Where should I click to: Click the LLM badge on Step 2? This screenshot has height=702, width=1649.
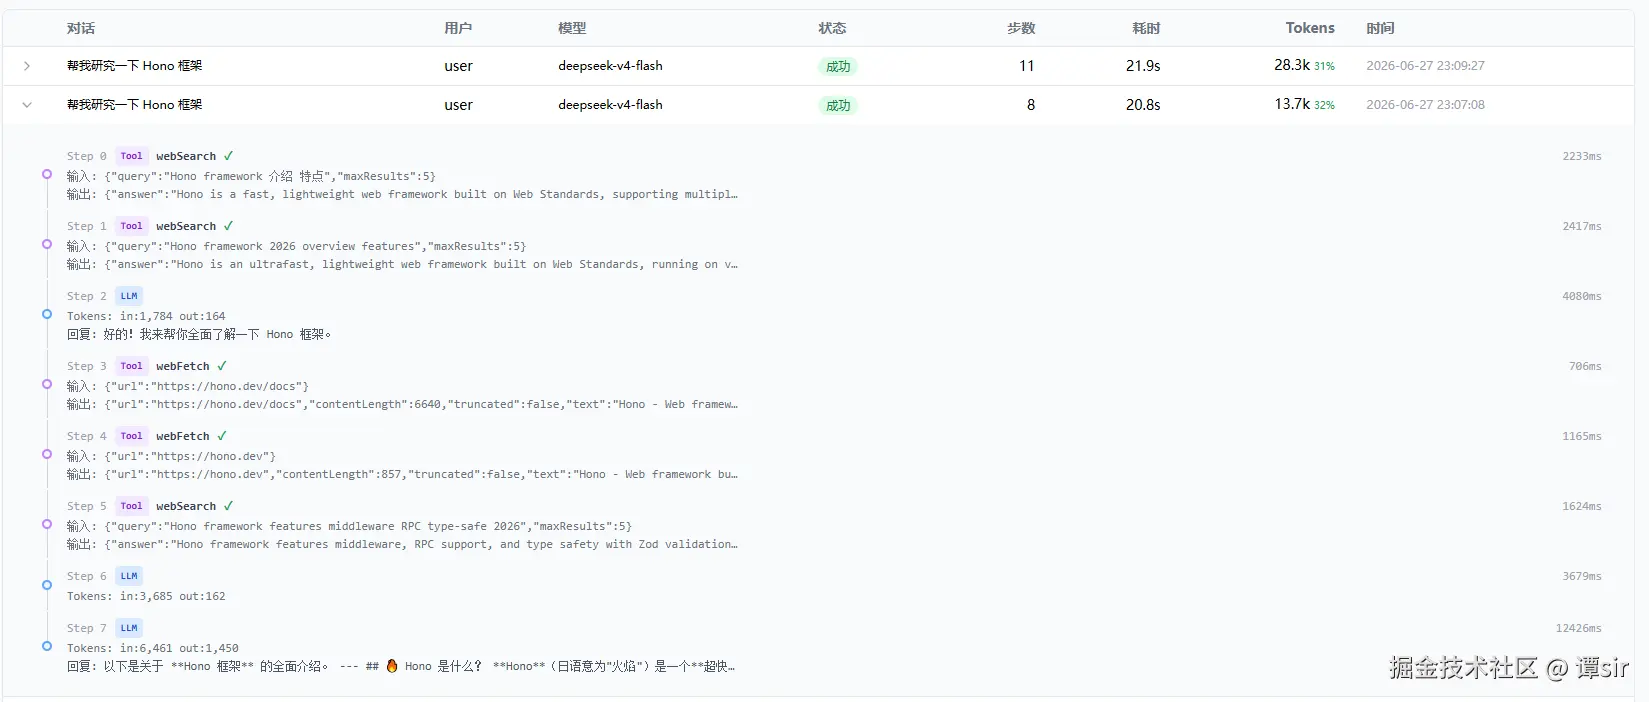(x=129, y=296)
